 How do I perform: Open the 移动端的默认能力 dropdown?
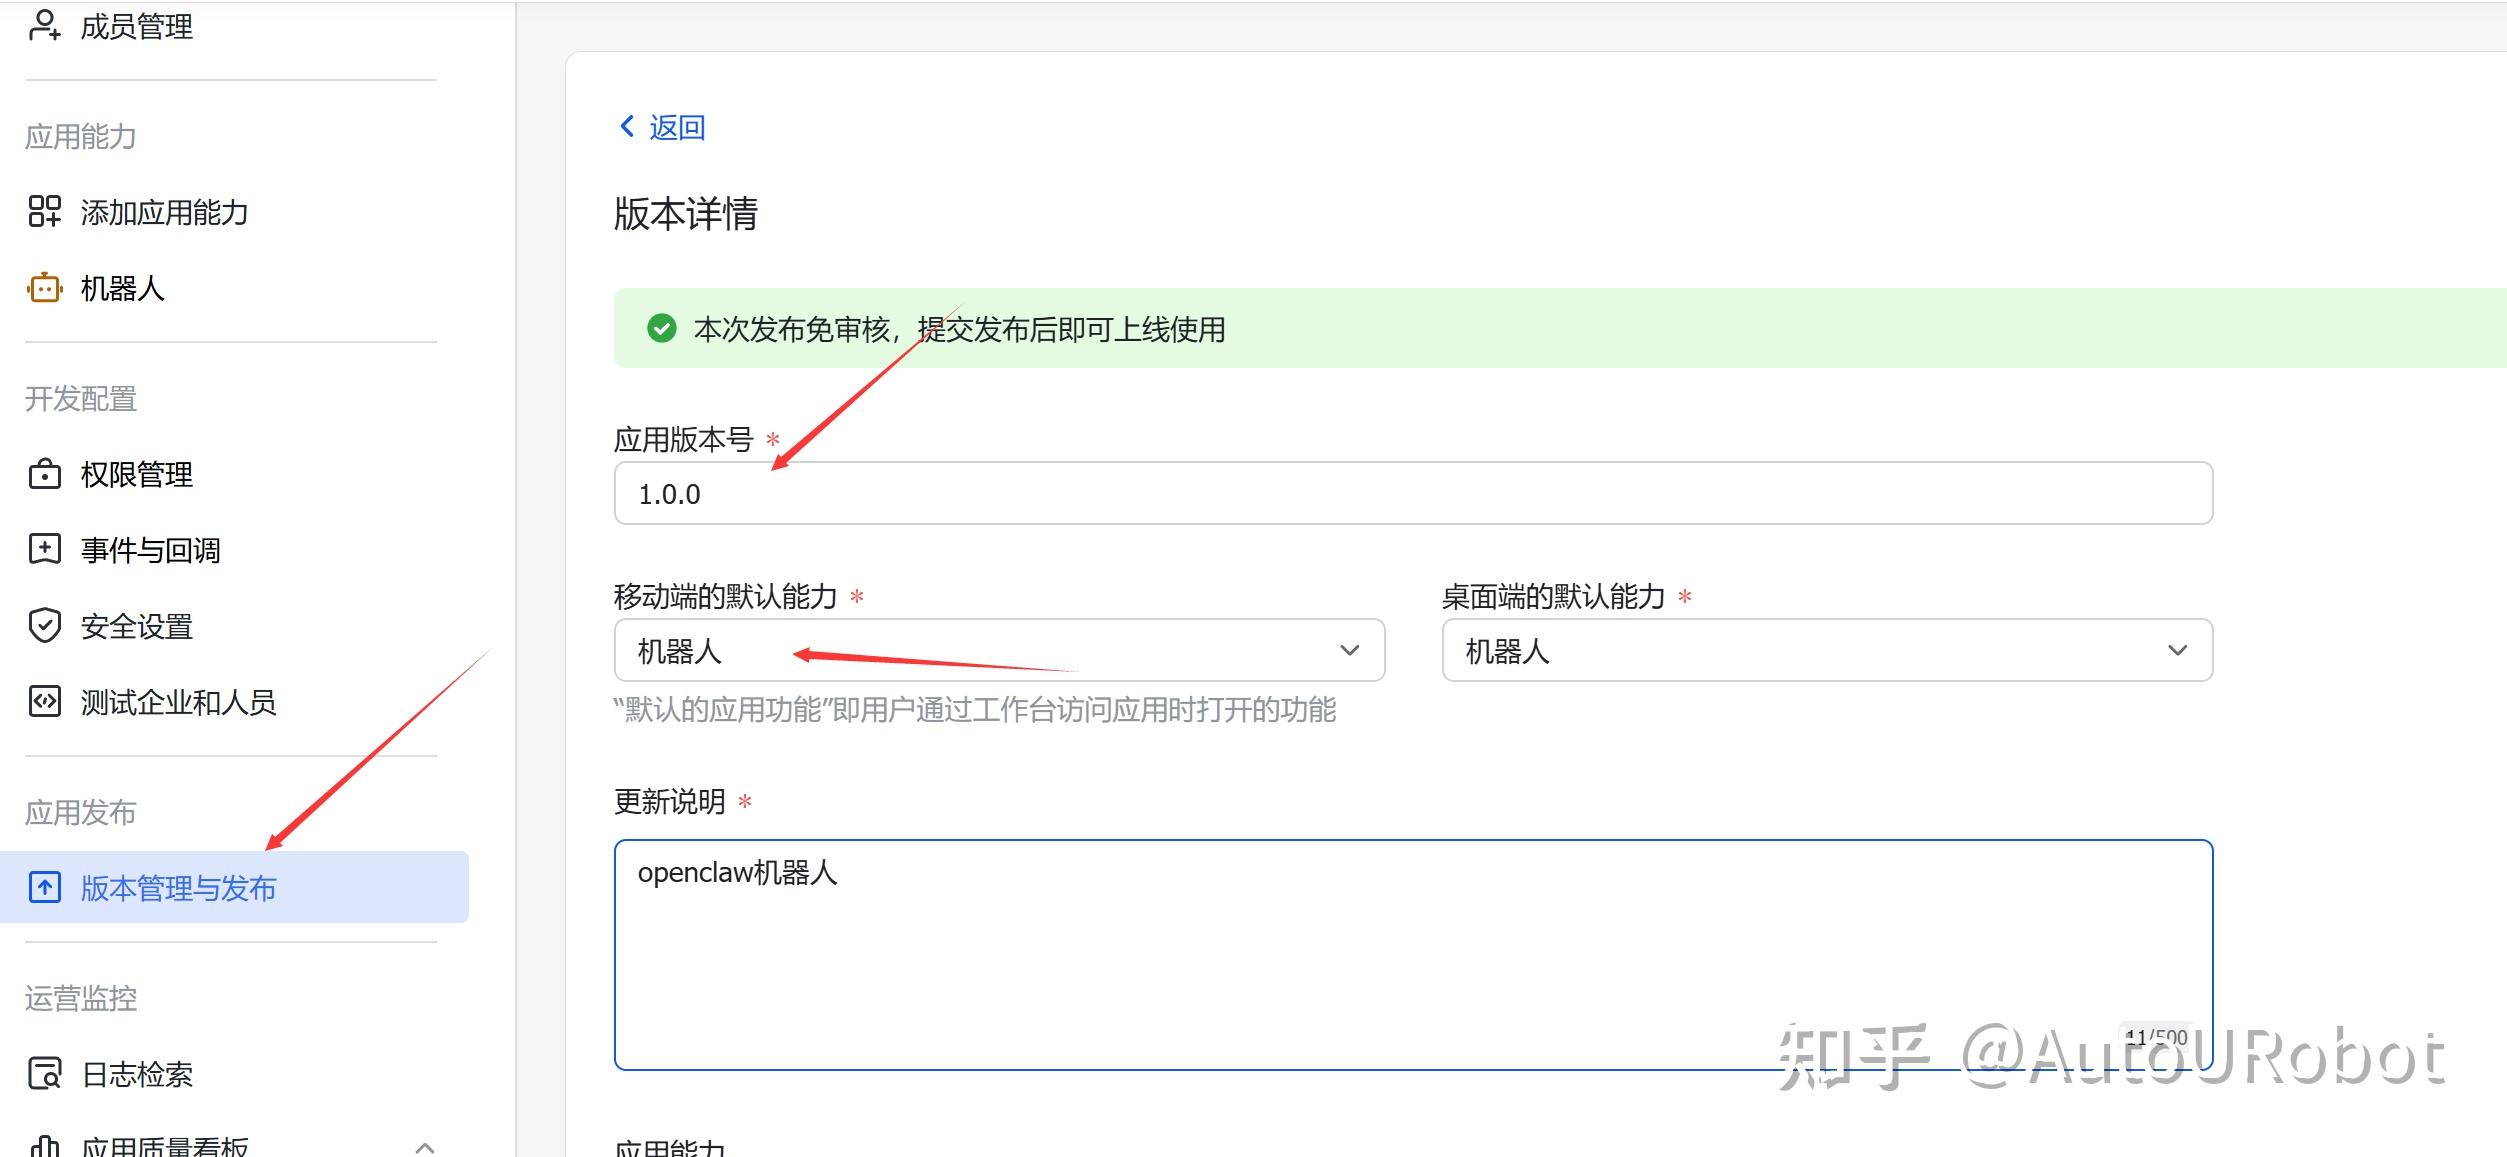tap(998, 651)
